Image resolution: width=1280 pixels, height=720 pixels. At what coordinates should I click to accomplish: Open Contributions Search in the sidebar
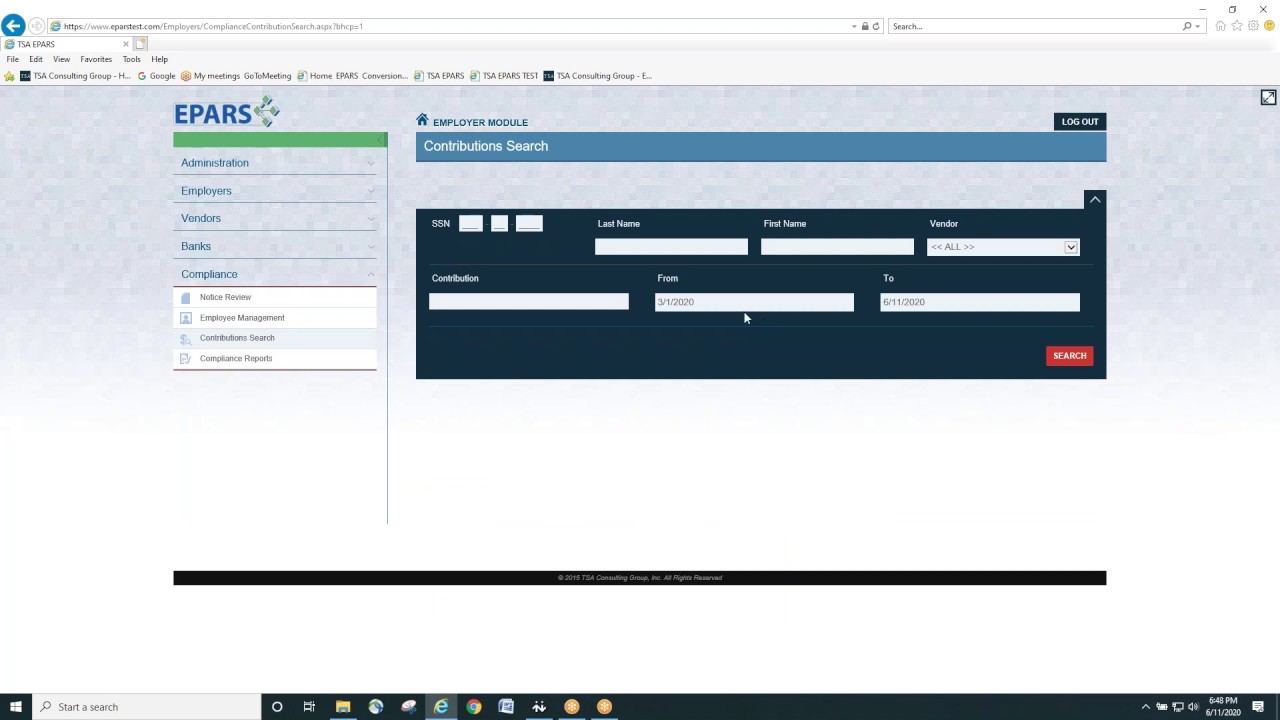point(237,338)
